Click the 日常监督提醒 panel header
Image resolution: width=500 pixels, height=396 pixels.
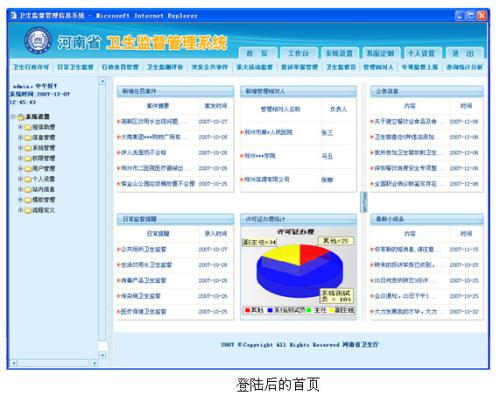[x=175, y=219]
